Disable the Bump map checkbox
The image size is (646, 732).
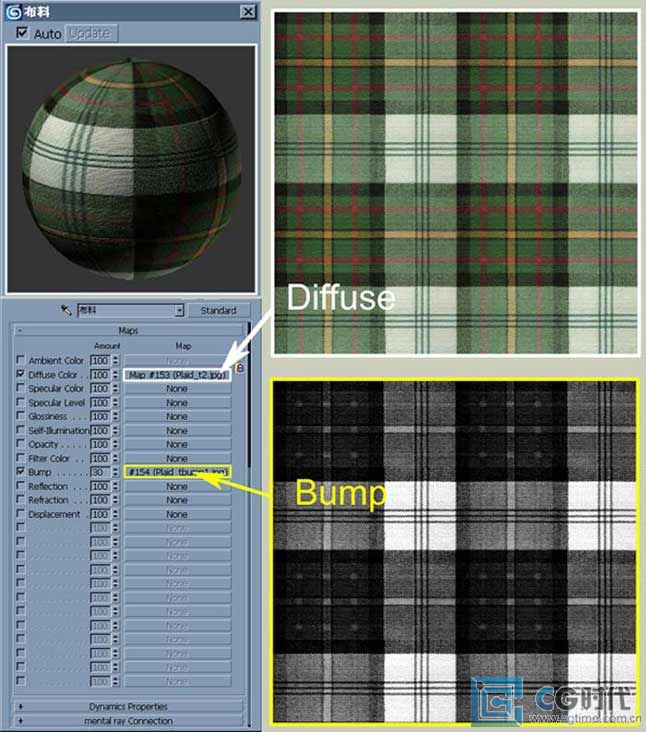point(21,472)
